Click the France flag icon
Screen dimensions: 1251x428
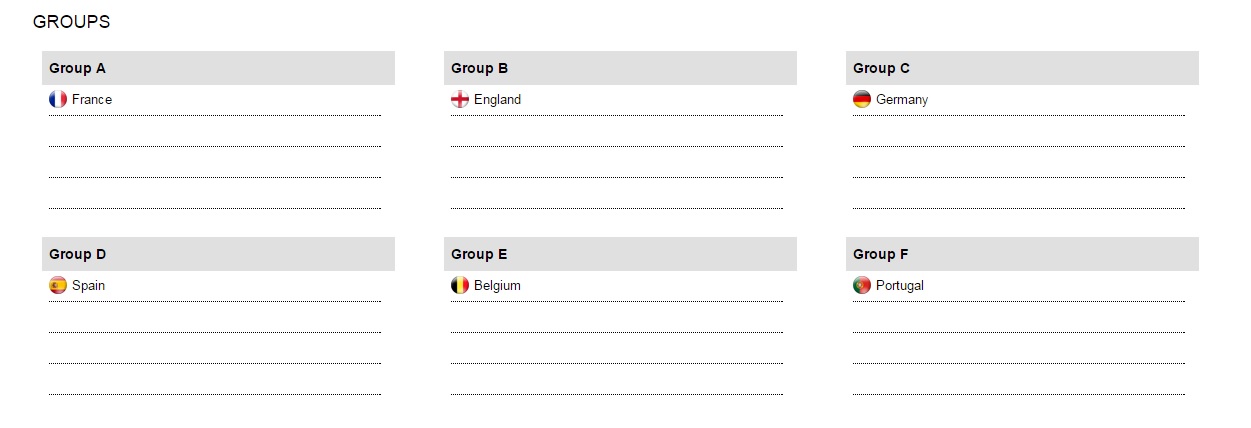[x=58, y=99]
